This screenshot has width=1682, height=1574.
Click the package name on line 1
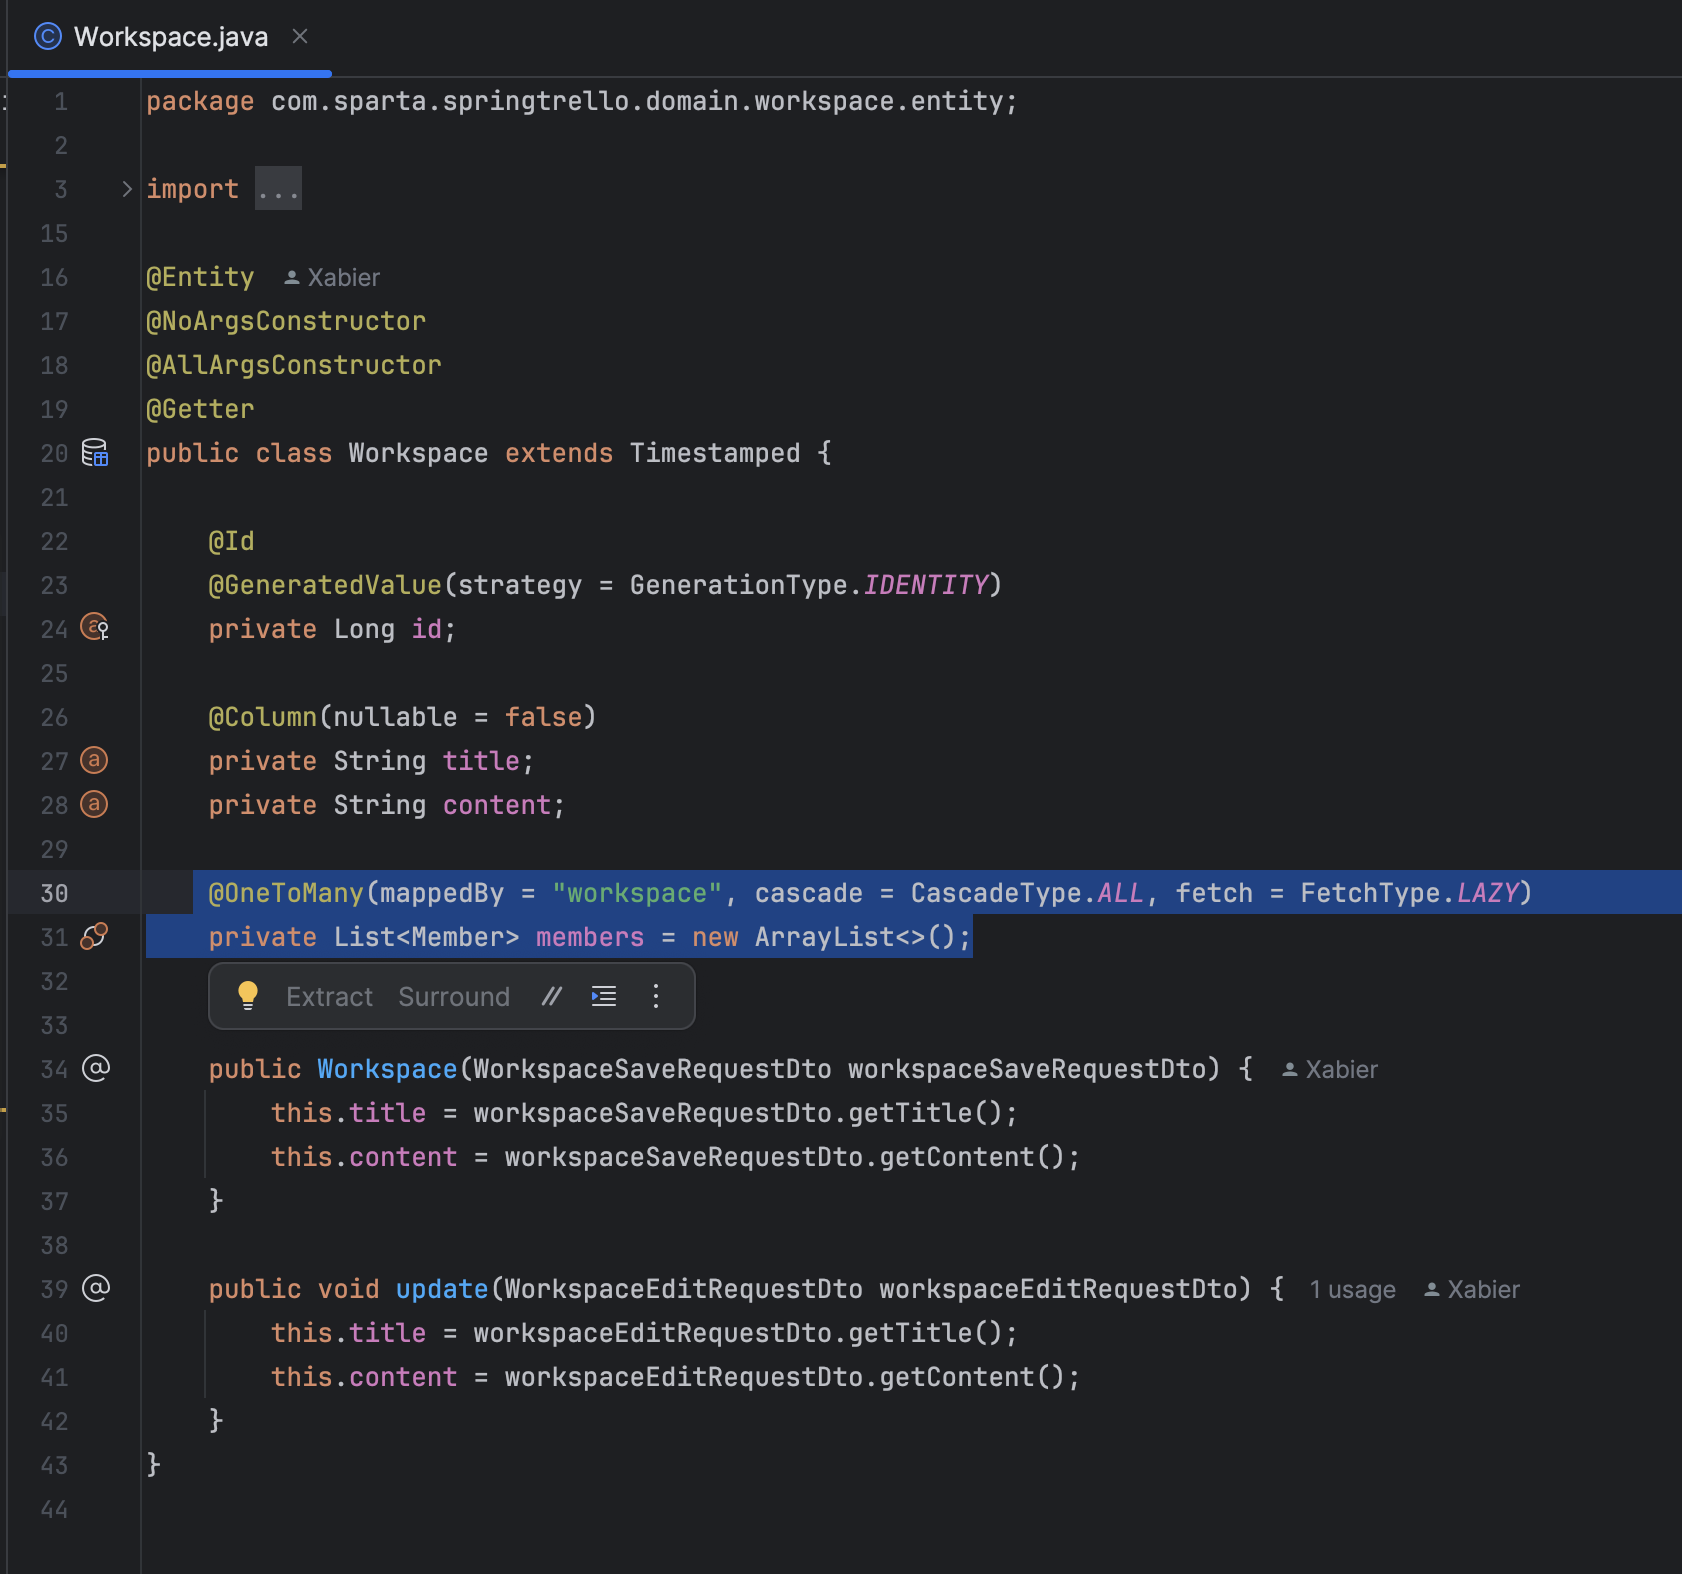pyautogui.click(x=637, y=101)
